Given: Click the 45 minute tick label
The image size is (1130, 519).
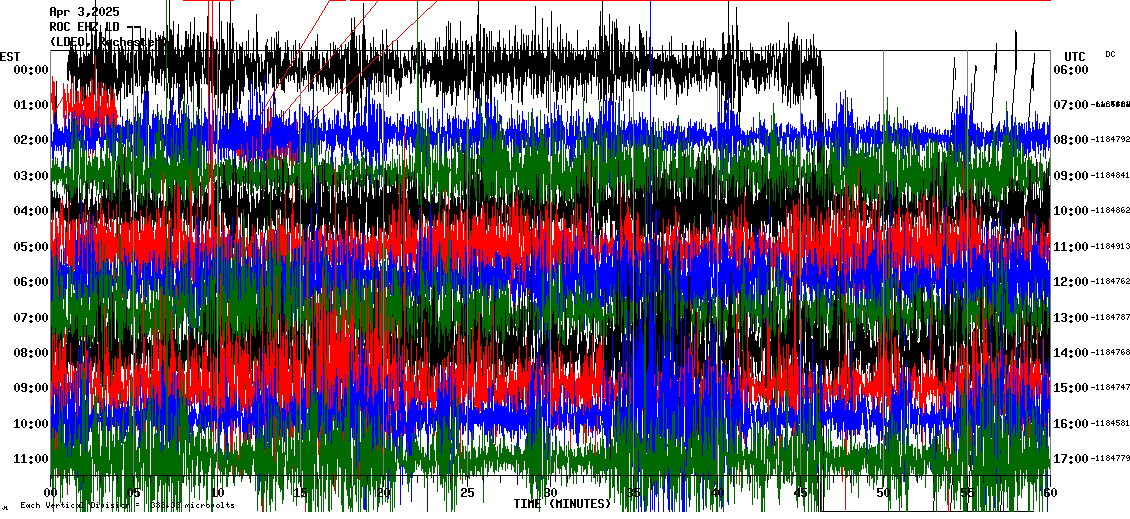Looking at the screenshot, I should pos(800,493).
